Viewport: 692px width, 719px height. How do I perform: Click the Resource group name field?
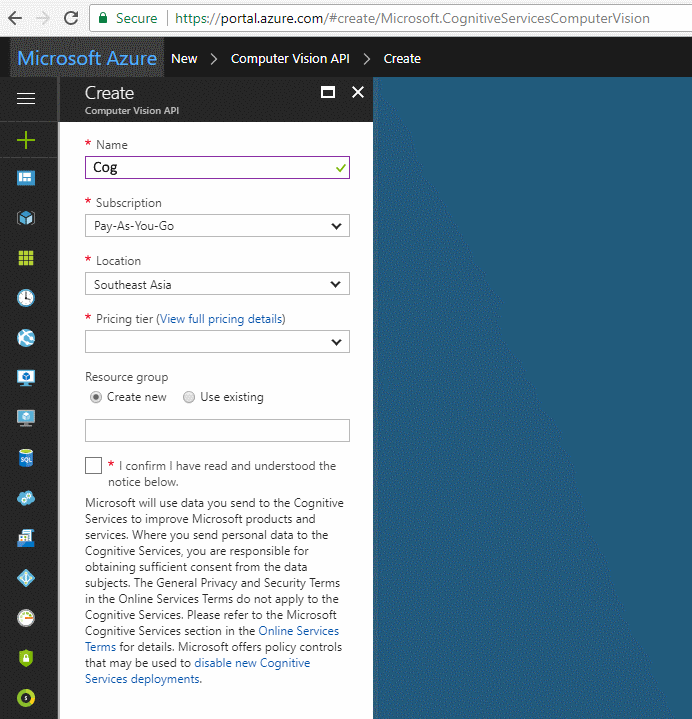pyautogui.click(x=217, y=431)
